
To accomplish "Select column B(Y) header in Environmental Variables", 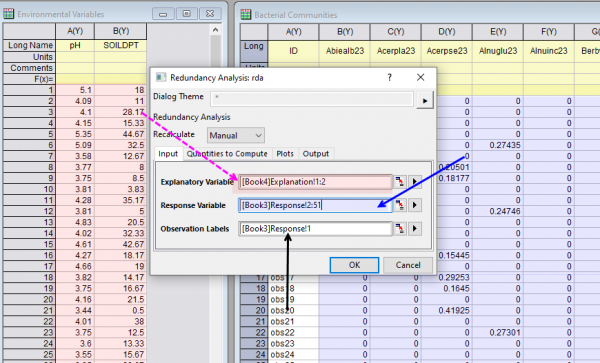I will [x=121, y=31].
